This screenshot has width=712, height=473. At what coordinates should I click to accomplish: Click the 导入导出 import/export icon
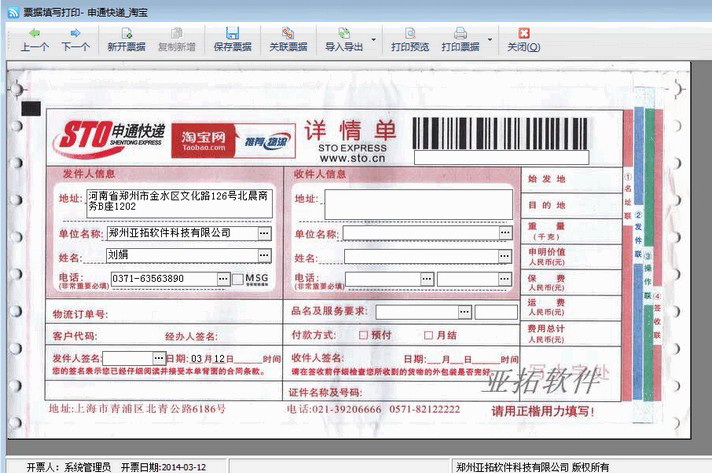[344, 40]
